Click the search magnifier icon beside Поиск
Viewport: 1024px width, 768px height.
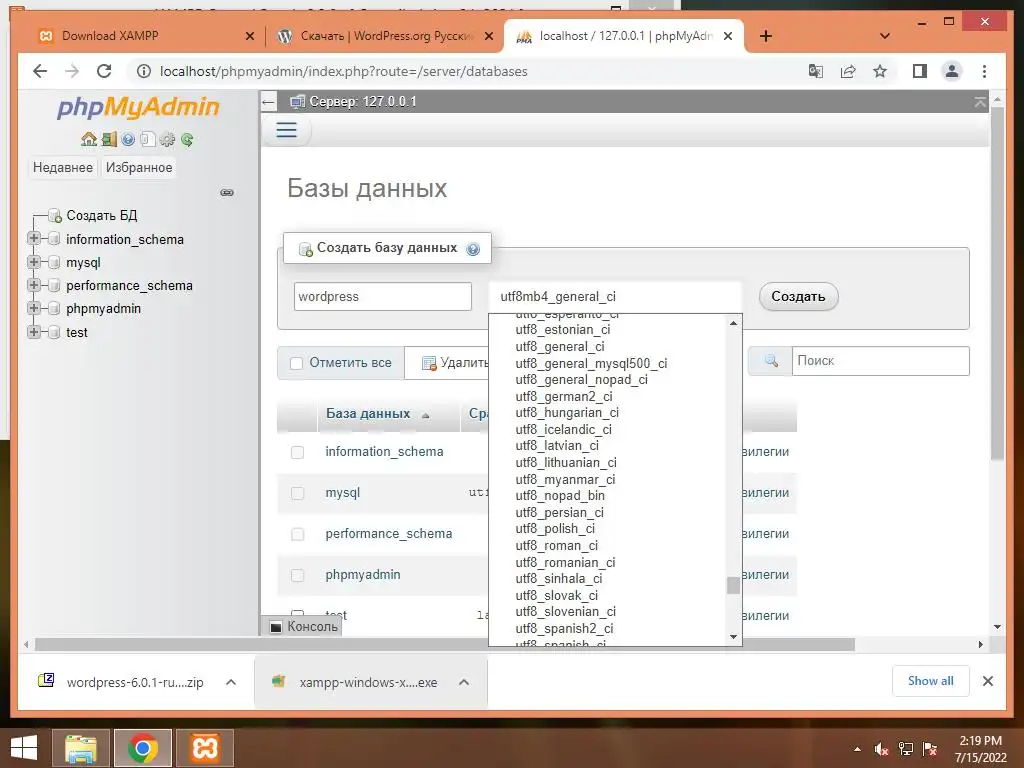point(771,360)
